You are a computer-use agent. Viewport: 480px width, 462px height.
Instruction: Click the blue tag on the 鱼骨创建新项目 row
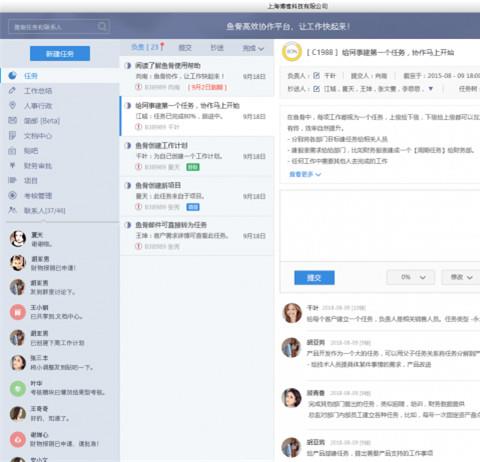click(x=193, y=207)
